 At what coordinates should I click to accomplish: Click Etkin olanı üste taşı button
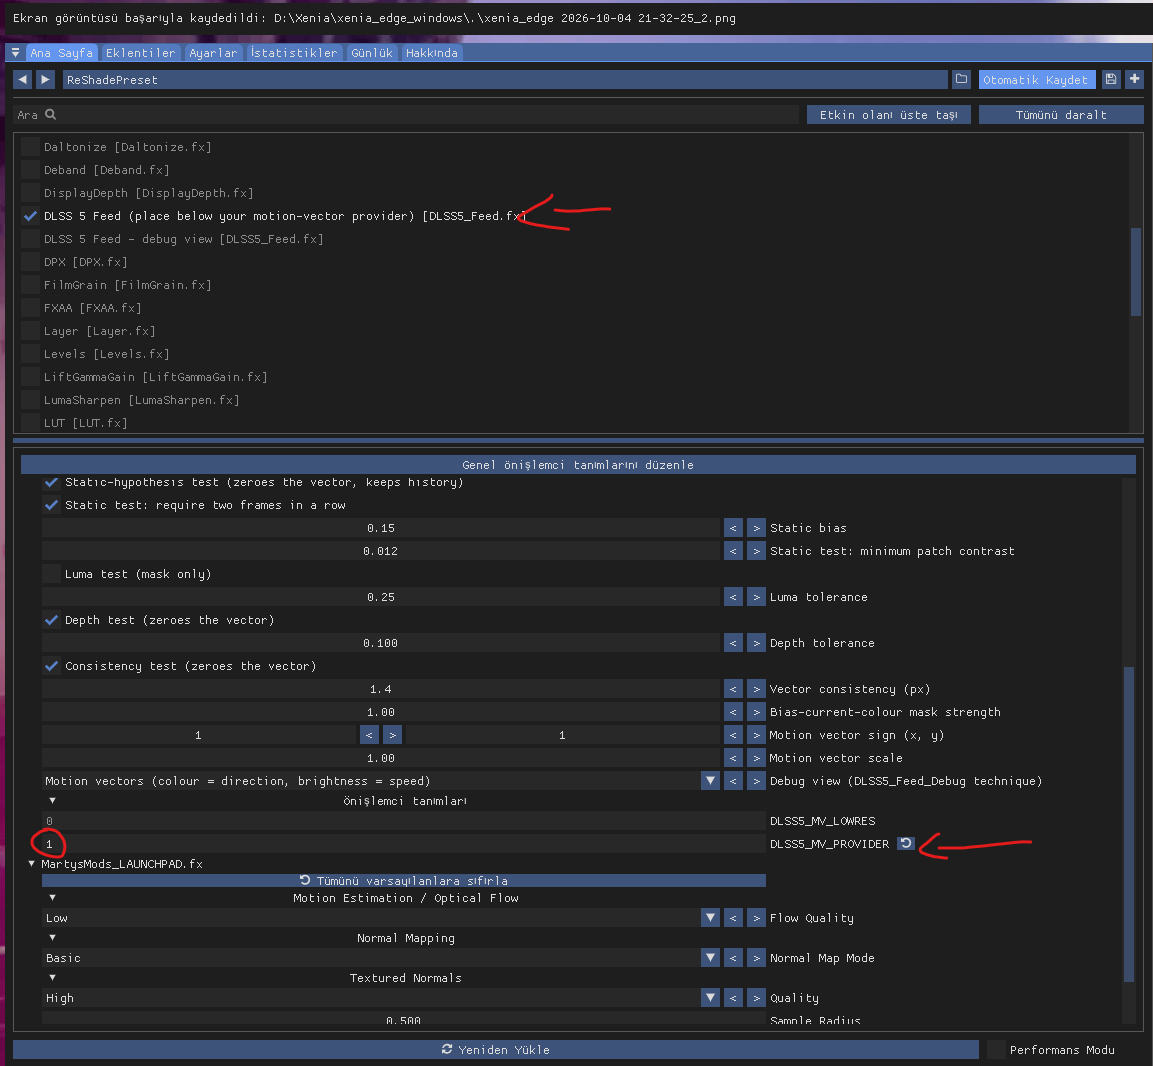pyautogui.click(x=888, y=115)
